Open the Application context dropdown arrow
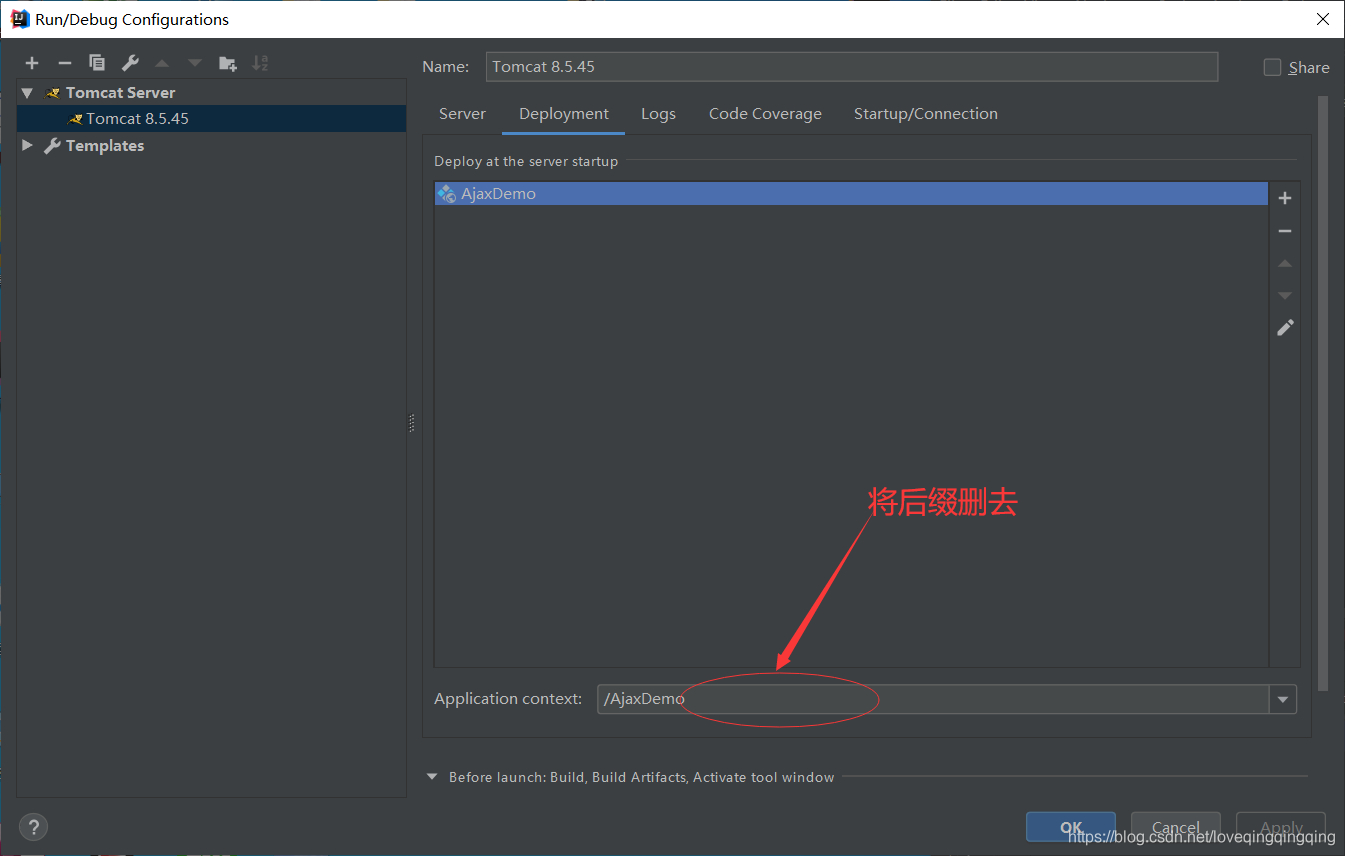The image size is (1345, 856). [1283, 699]
